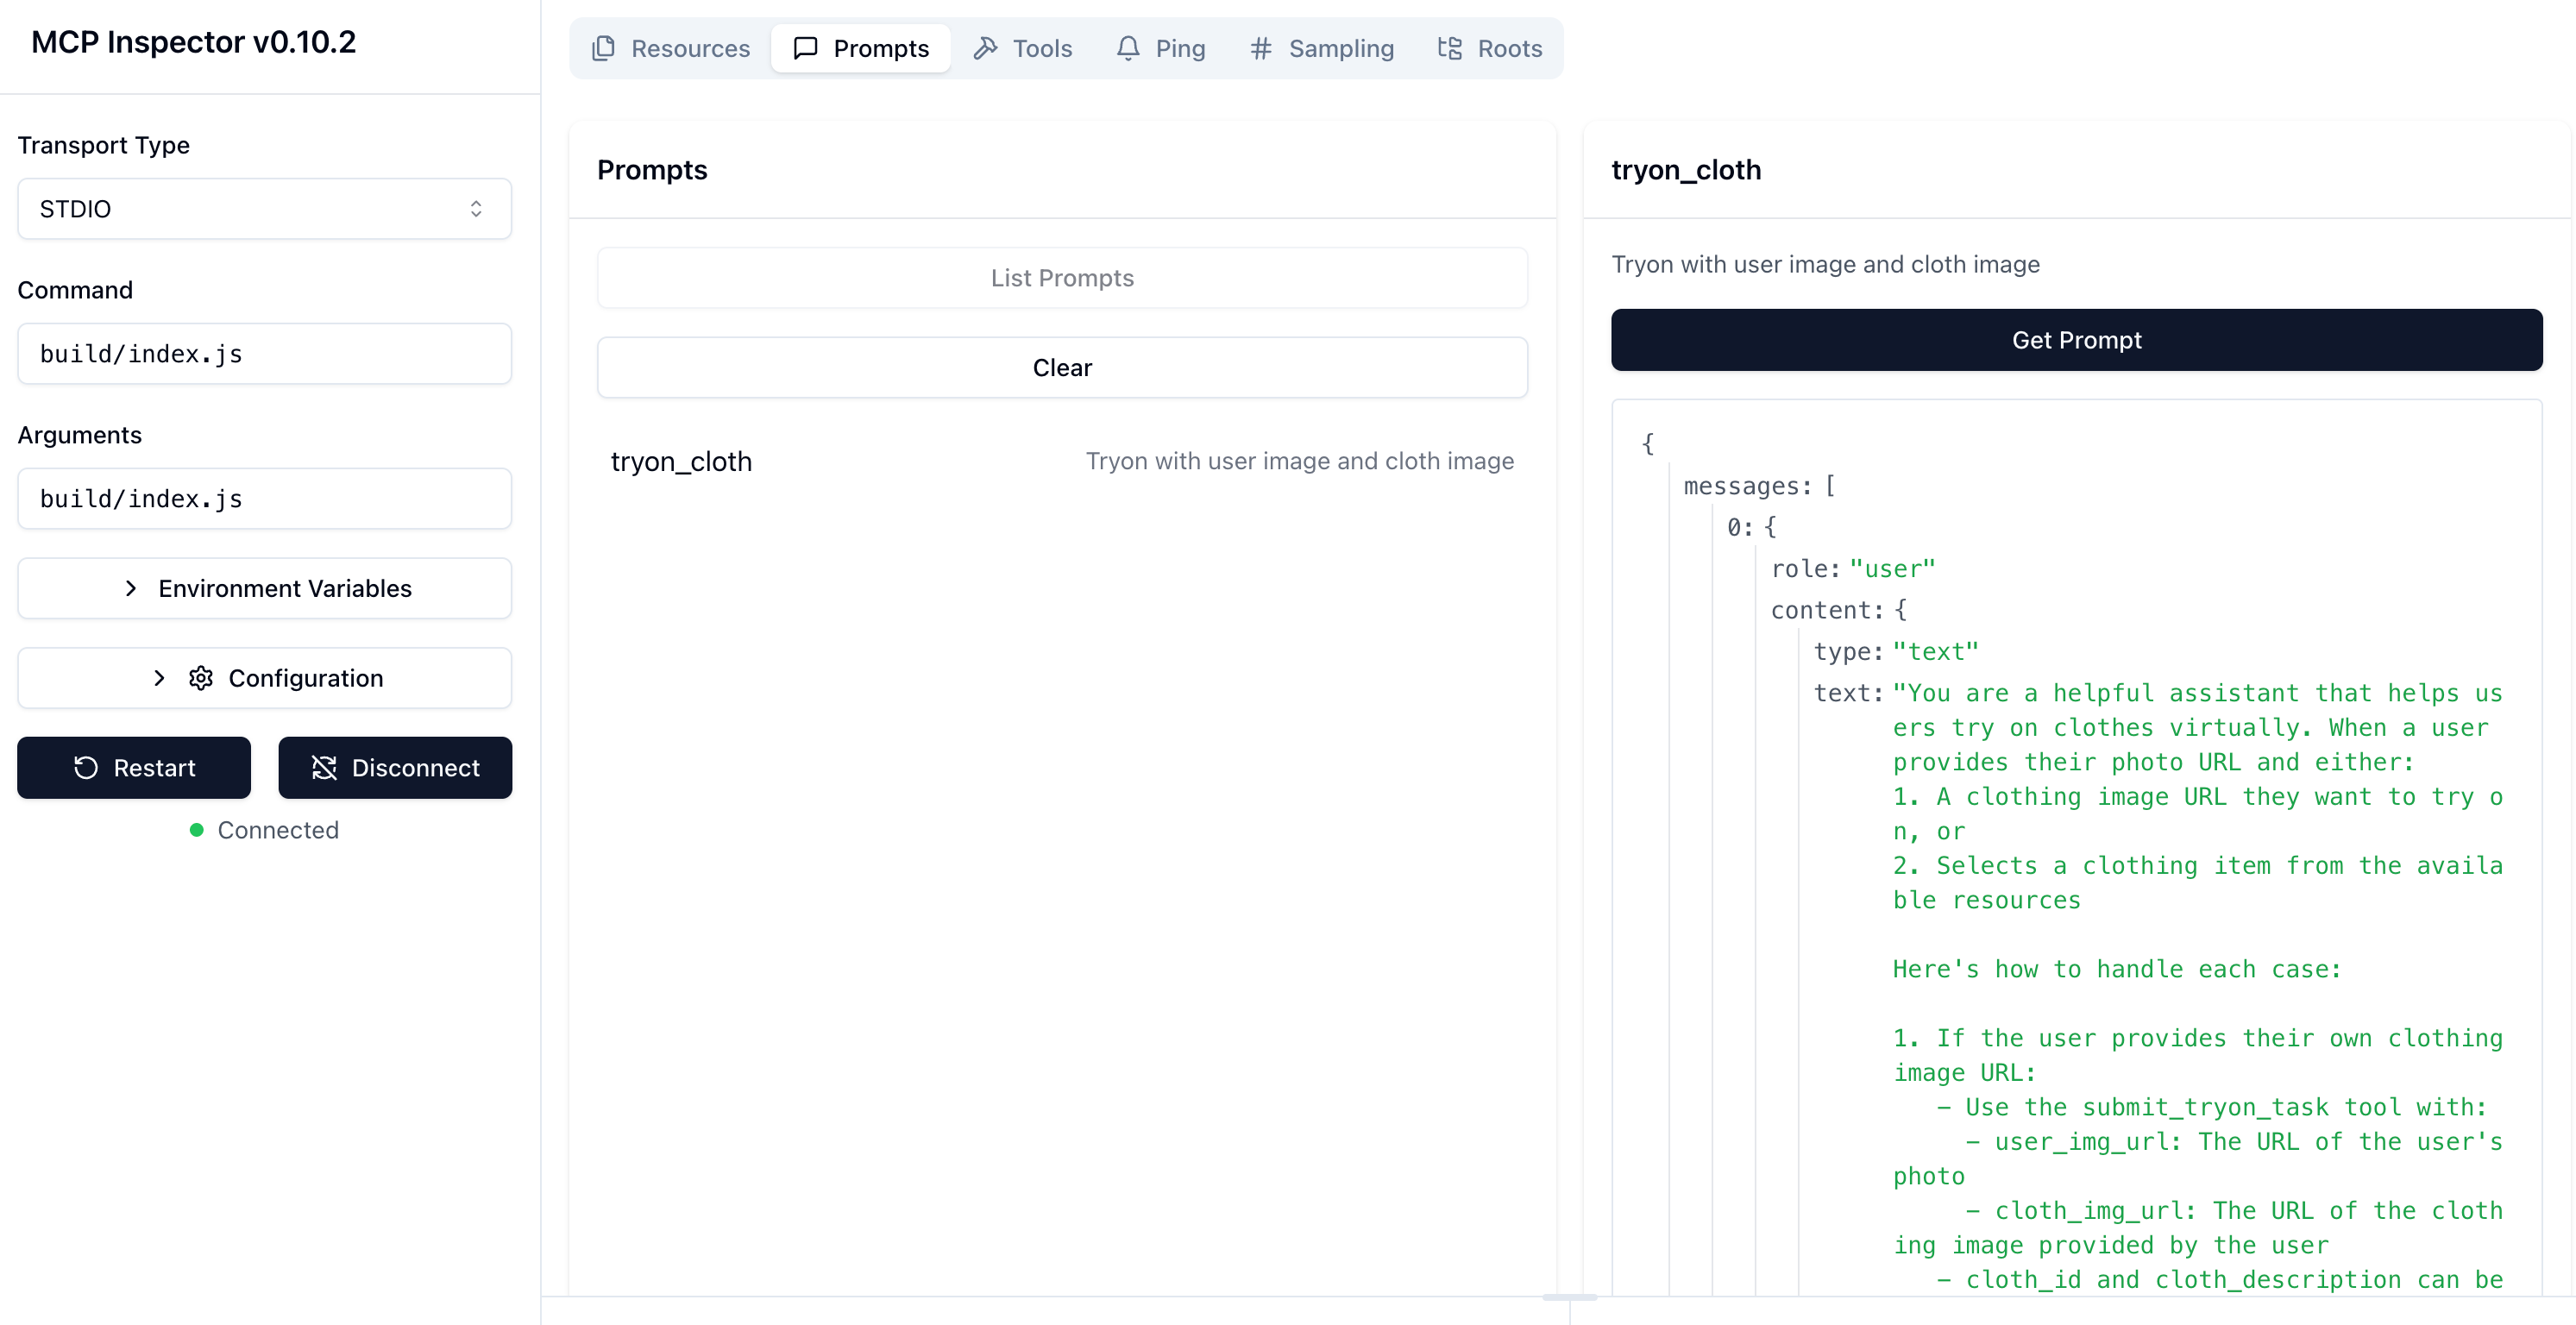
Task: Click the Restart circular arrow icon
Action: (86, 767)
